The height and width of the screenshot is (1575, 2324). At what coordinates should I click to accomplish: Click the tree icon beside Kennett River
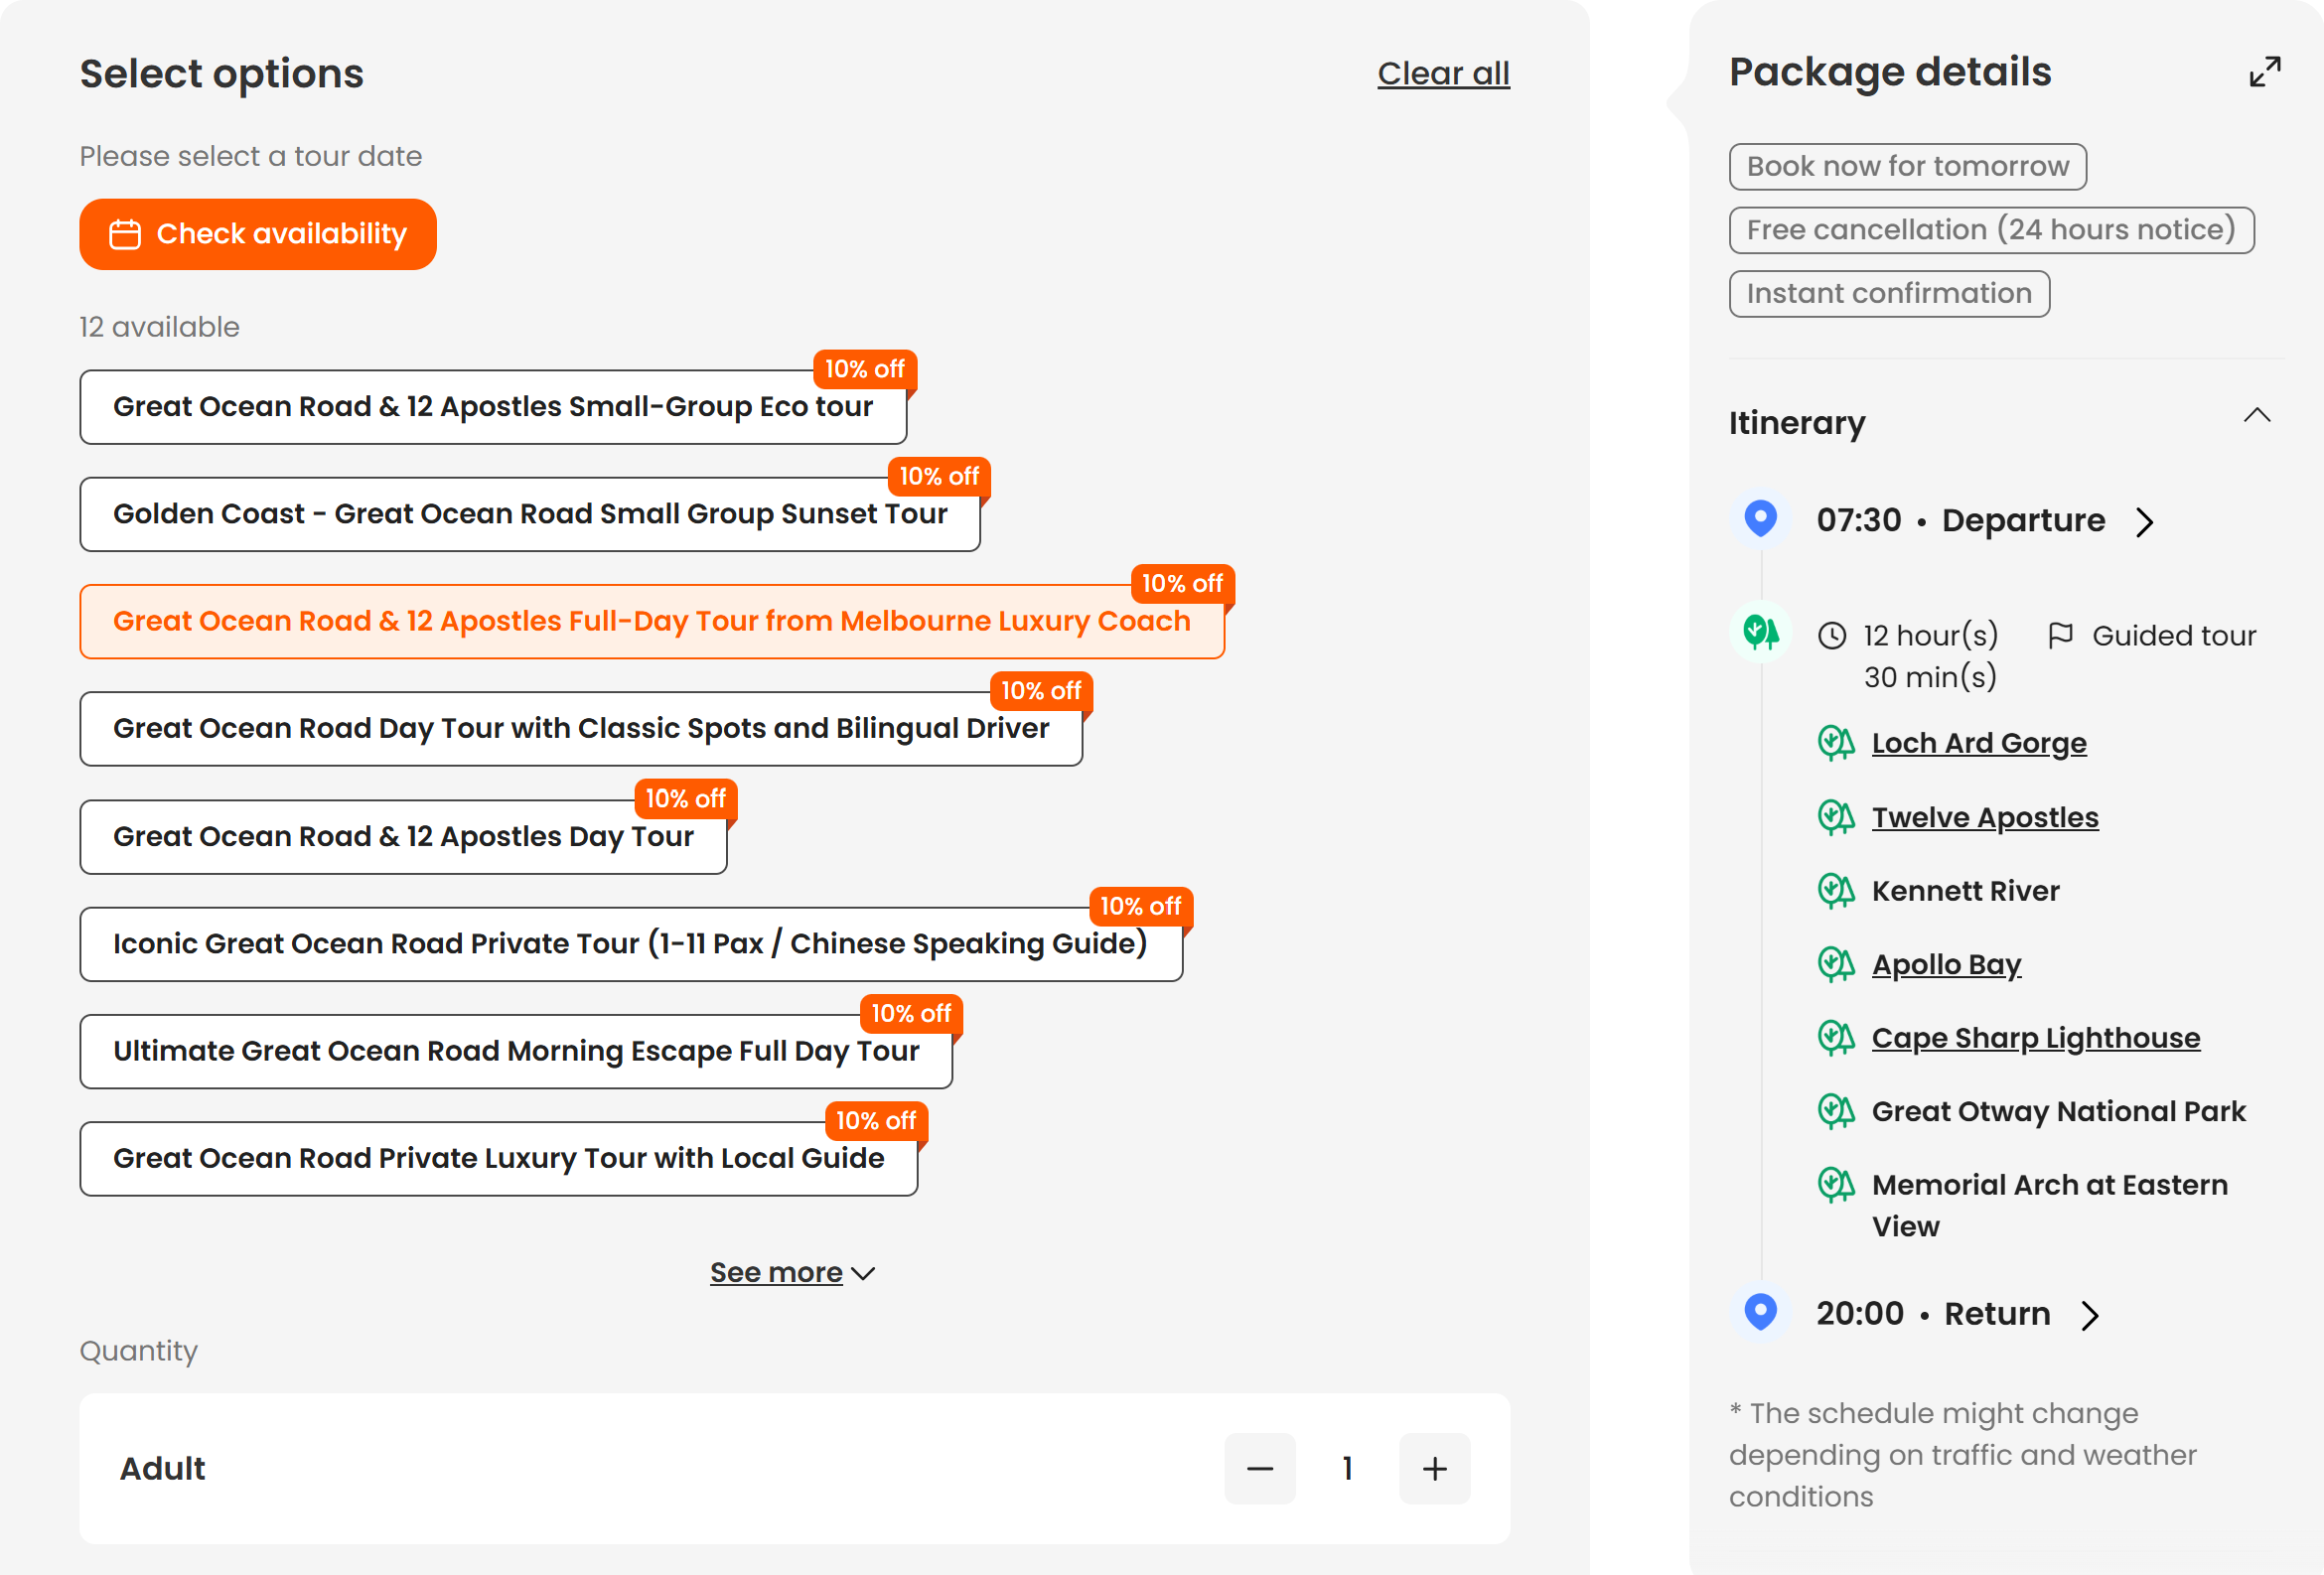[1835, 891]
